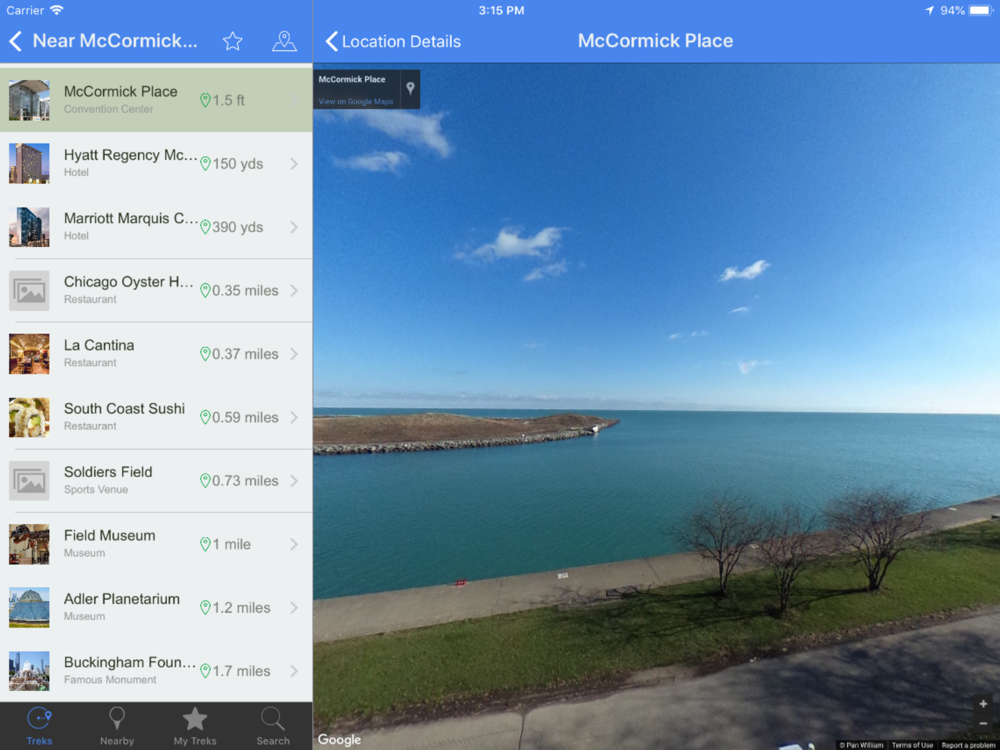Open Hyatt Regency hotel thumbnail
The height and width of the screenshot is (750, 1000).
[x=29, y=164]
